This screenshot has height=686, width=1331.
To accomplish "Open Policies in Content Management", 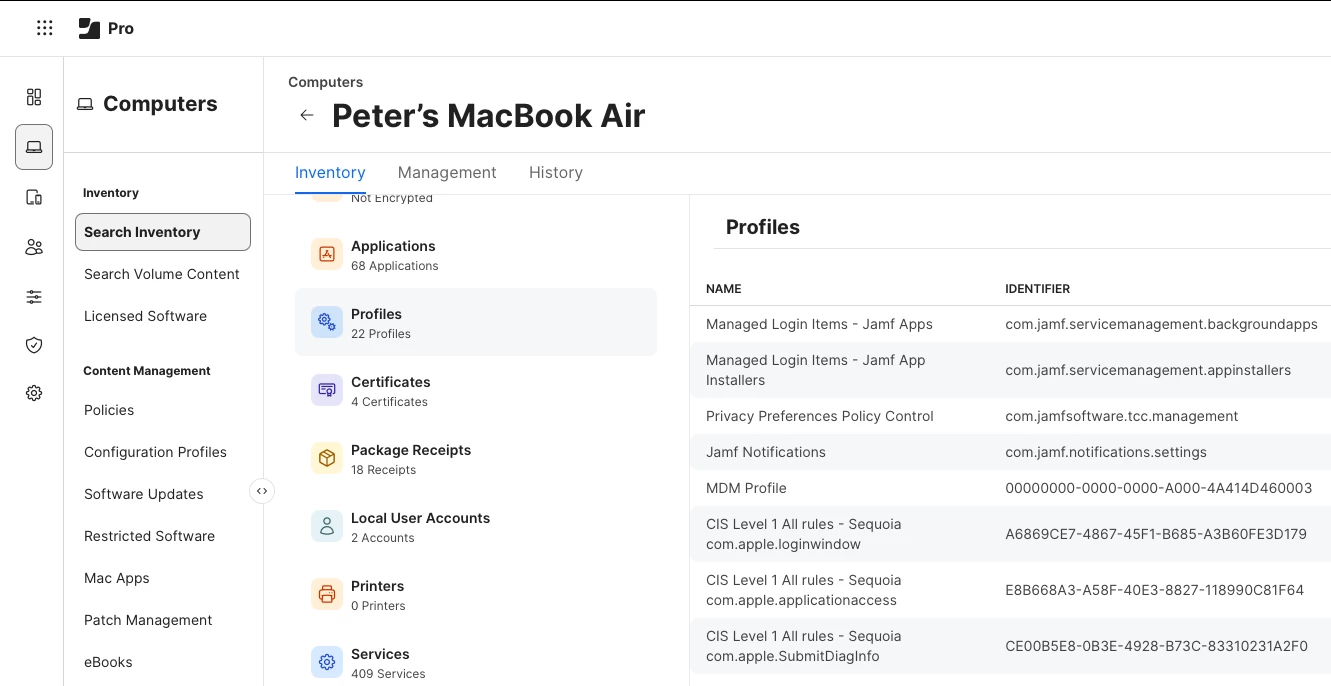I will click(x=109, y=410).
